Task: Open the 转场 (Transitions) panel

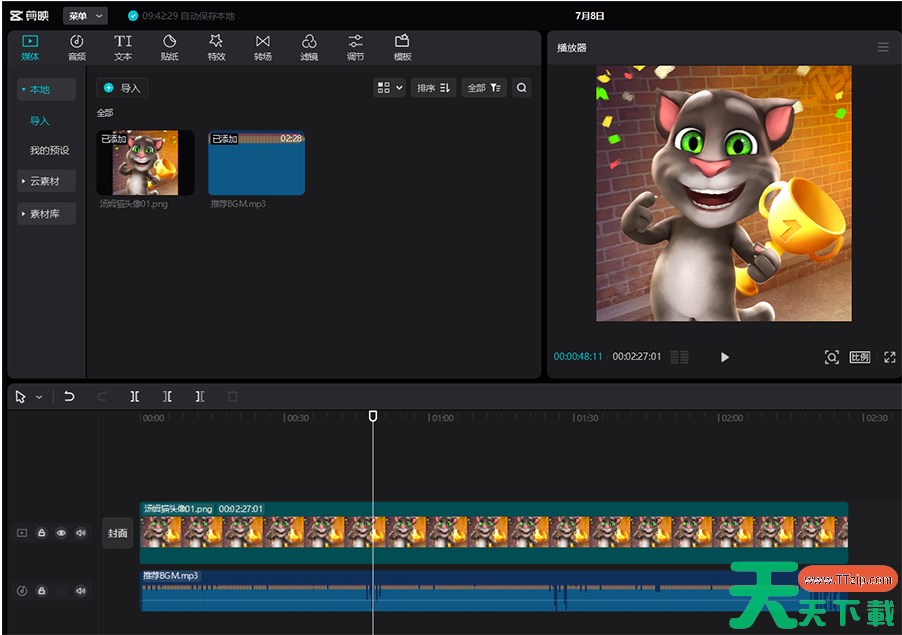Action: click(x=262, y=47)
